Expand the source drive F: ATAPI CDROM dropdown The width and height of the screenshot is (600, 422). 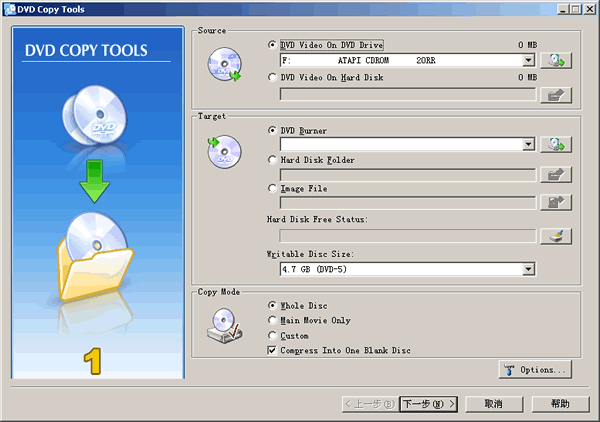pyautogui.click(x=528, y=60)
